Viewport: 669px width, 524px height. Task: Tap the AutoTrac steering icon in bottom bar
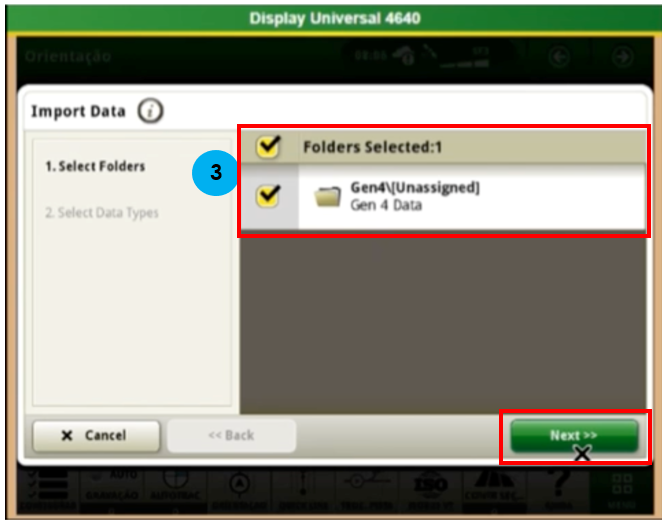coord(176,484)
